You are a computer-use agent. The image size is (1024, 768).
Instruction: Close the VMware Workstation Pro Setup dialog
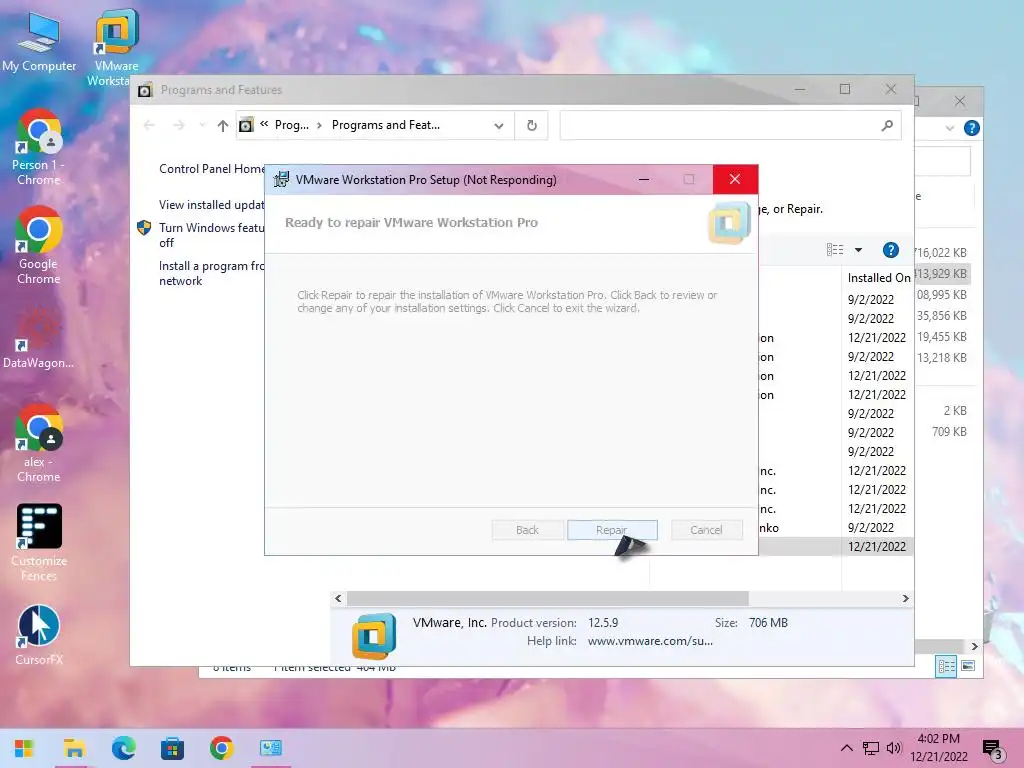[x=735, y=179]
